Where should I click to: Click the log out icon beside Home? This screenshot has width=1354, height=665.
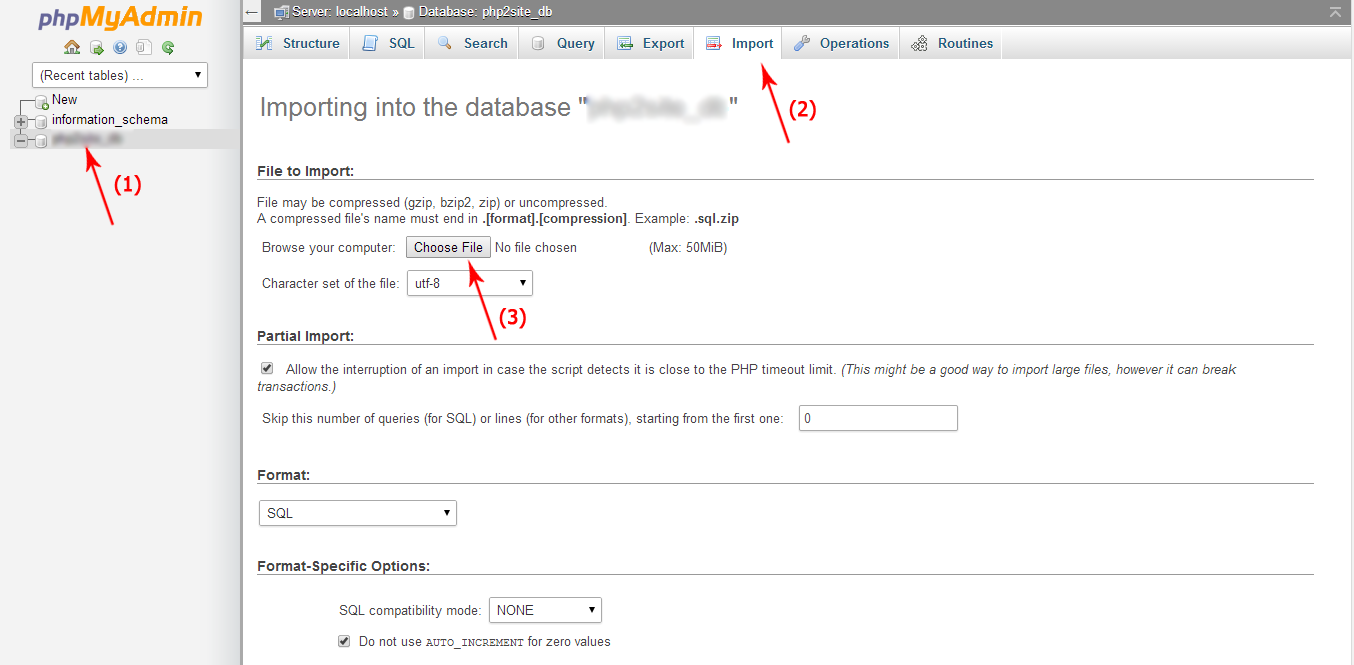(x=96, y=47)
